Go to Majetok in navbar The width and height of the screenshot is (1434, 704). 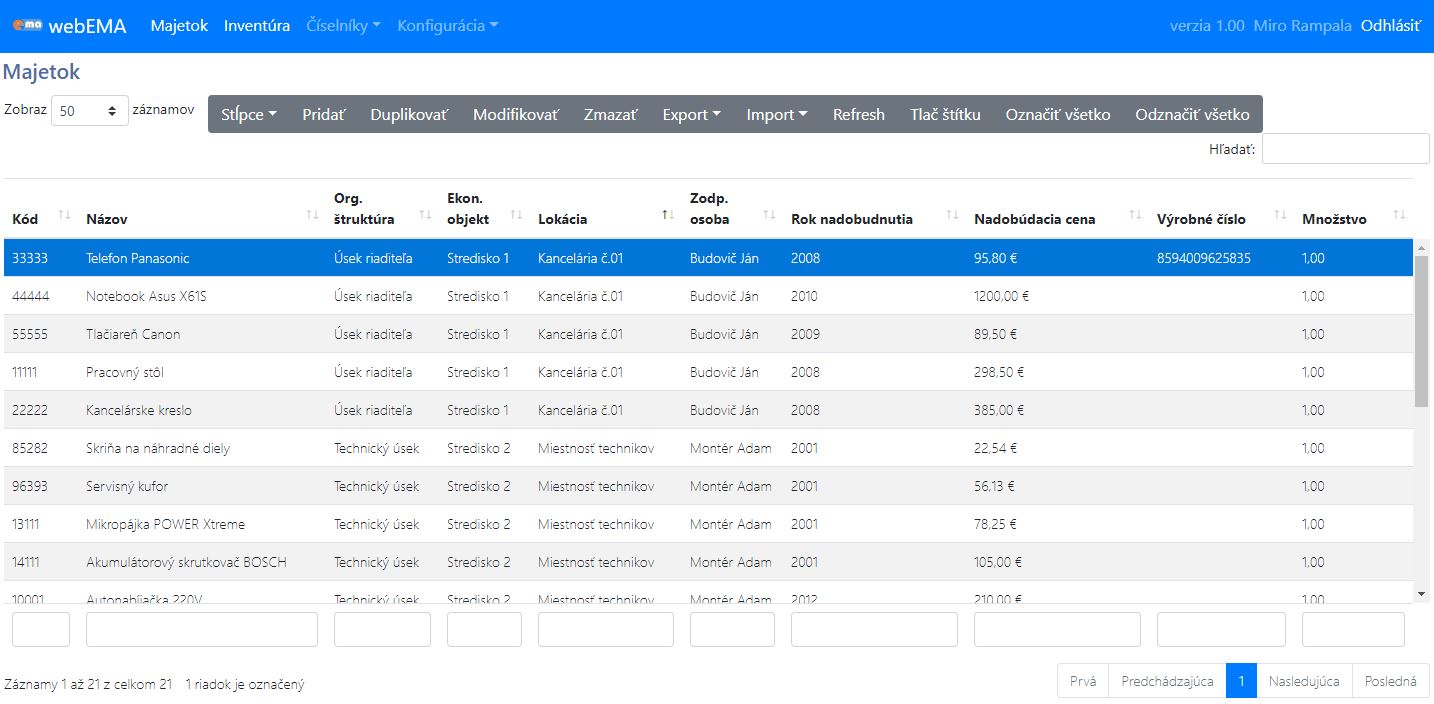179,26
